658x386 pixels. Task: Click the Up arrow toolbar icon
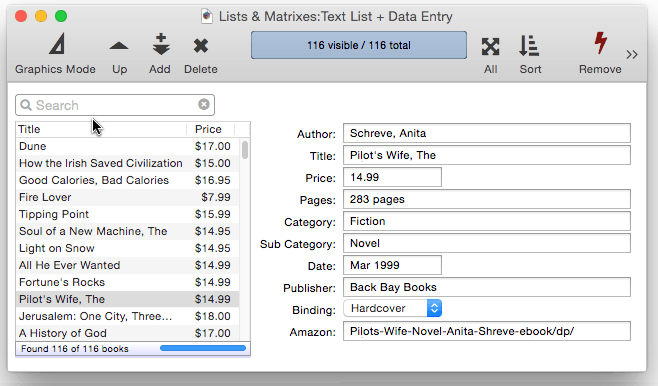click(119, 46)
